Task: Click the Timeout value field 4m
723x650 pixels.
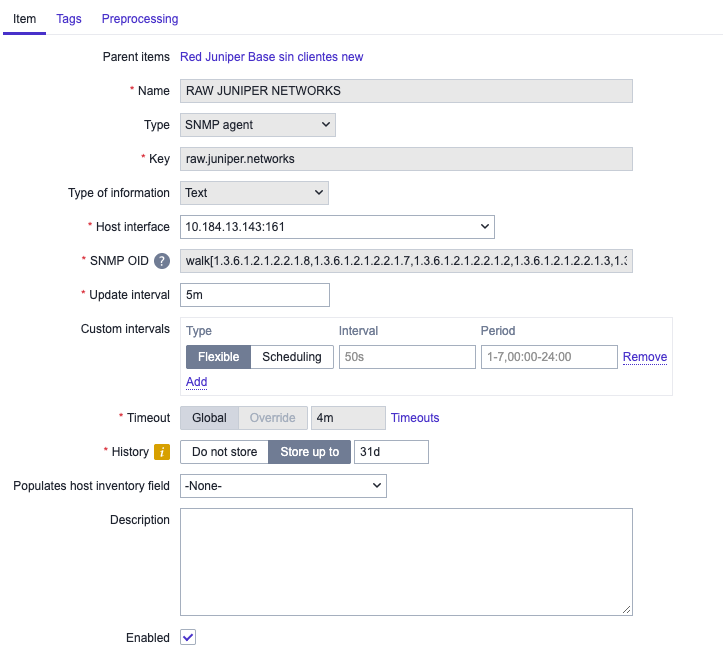Action: pos(348,418)
